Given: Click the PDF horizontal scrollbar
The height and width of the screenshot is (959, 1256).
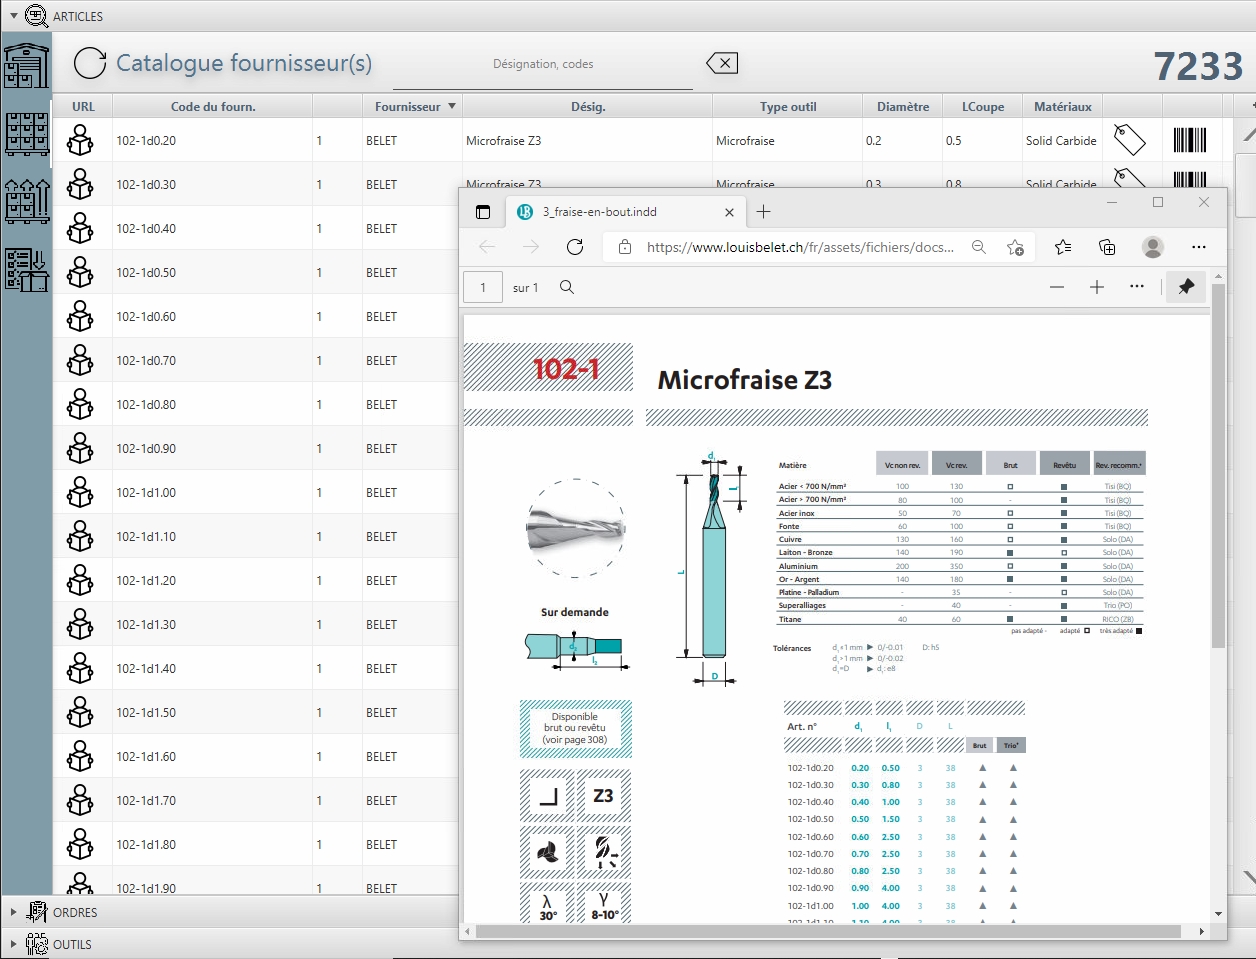Looking at the screenshot, I should (x=829, y=931).
